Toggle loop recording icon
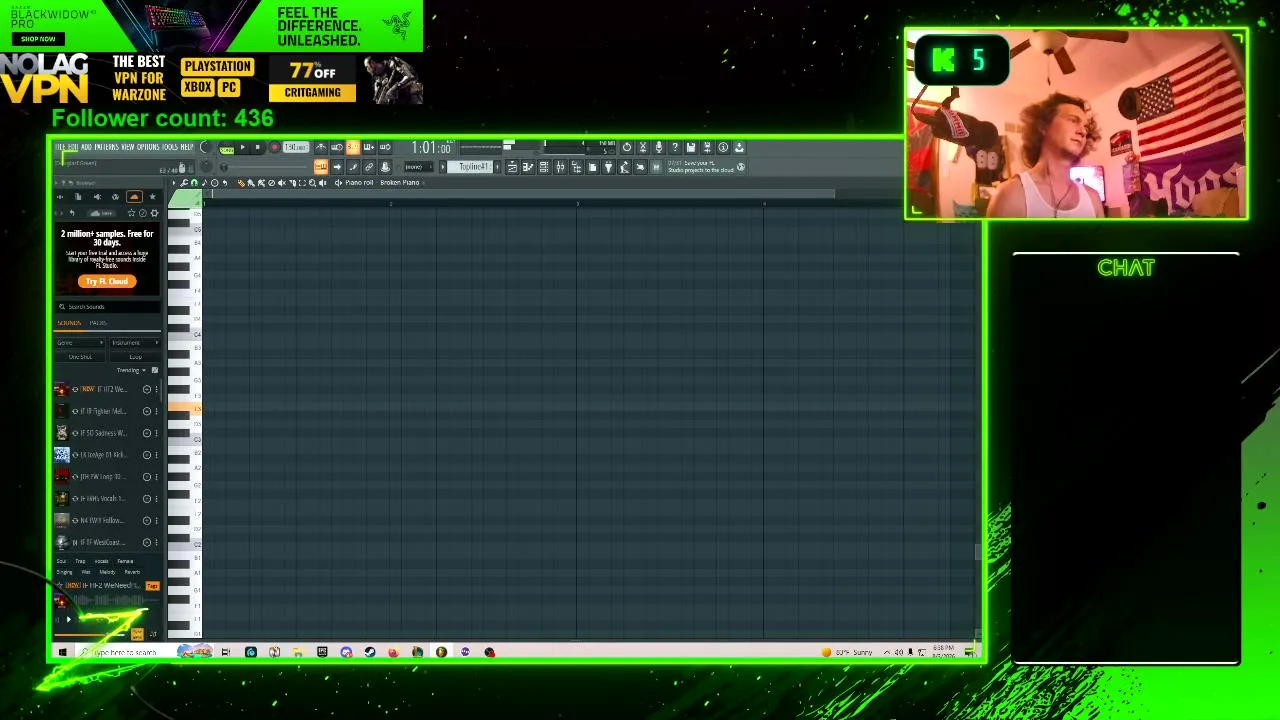 [x=385, y=147]
